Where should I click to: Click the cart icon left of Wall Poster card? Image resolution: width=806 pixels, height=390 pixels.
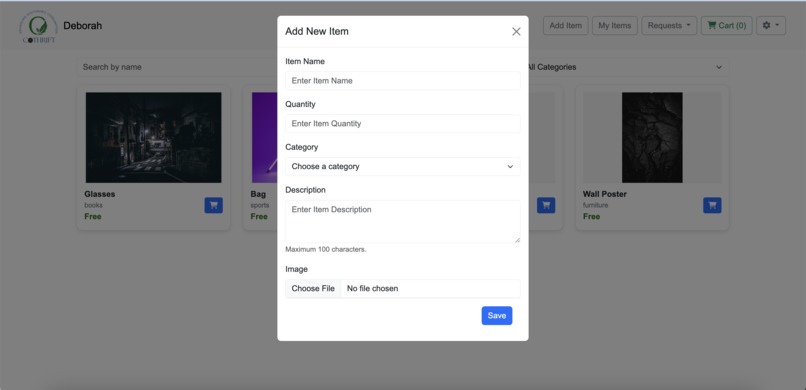click(x=546, y=206)
